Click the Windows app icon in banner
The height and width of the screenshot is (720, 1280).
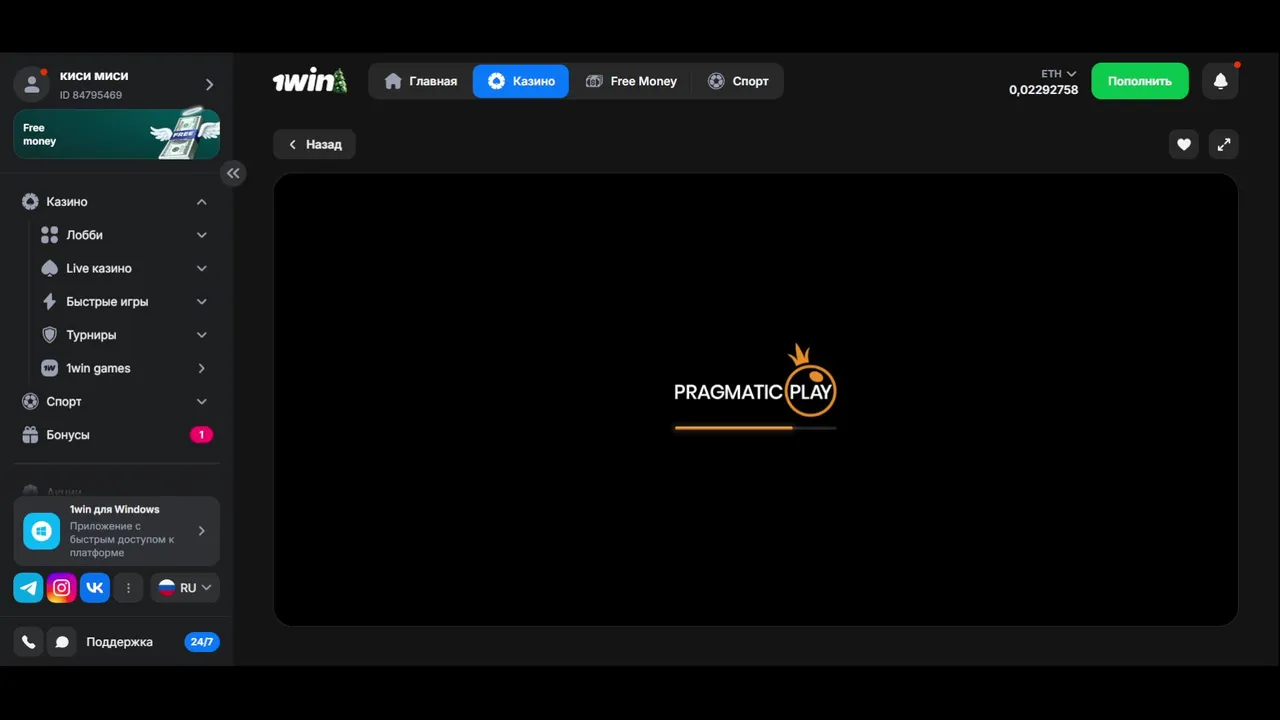pyautogui.click(x=41, y=531)
